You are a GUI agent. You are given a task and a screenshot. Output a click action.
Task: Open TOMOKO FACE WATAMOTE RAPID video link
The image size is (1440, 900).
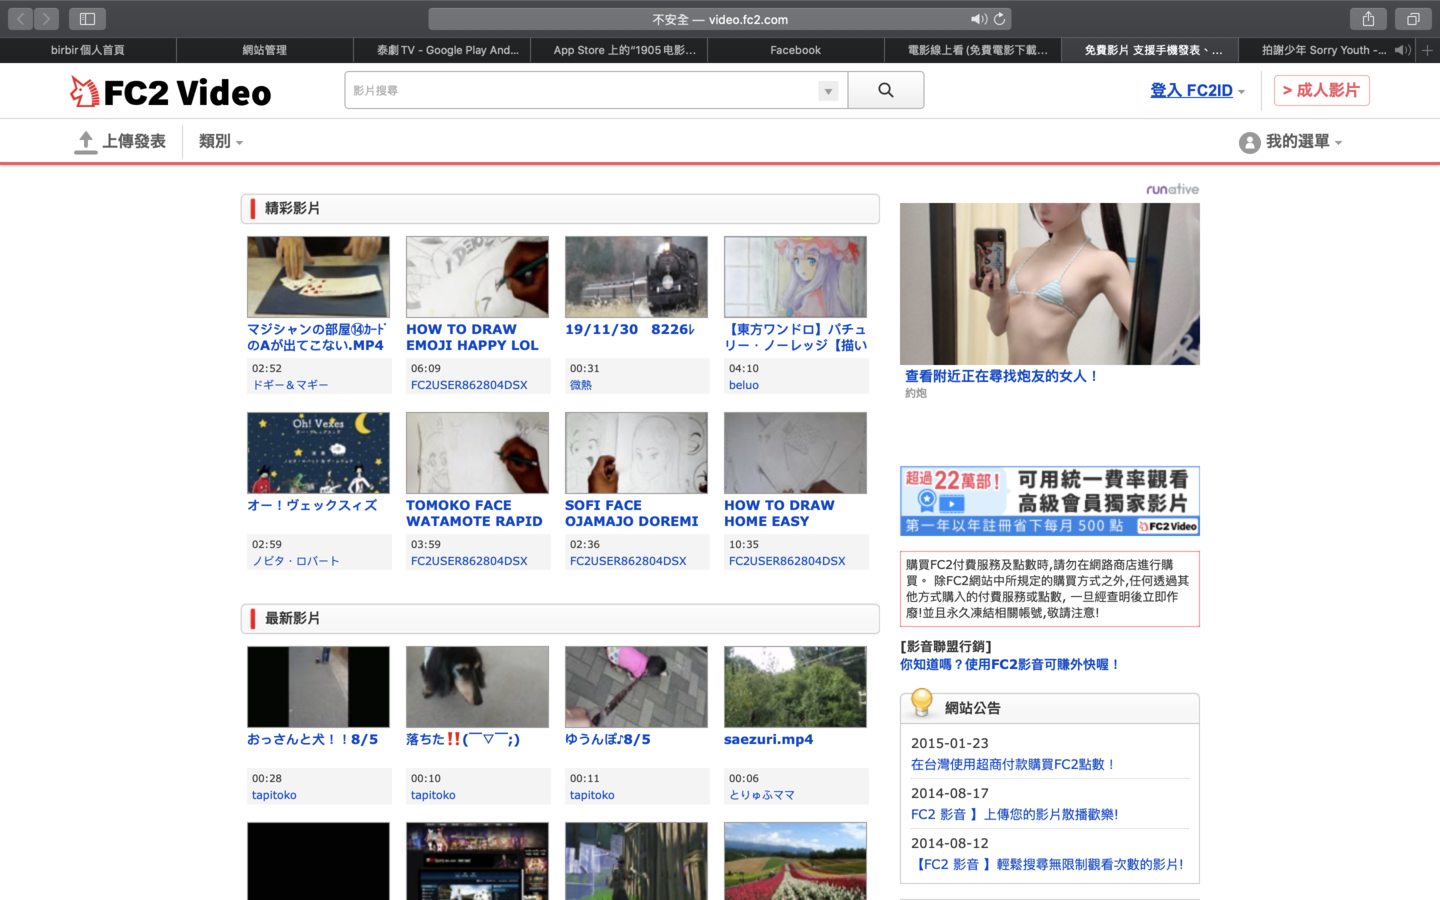coord(474,513)
